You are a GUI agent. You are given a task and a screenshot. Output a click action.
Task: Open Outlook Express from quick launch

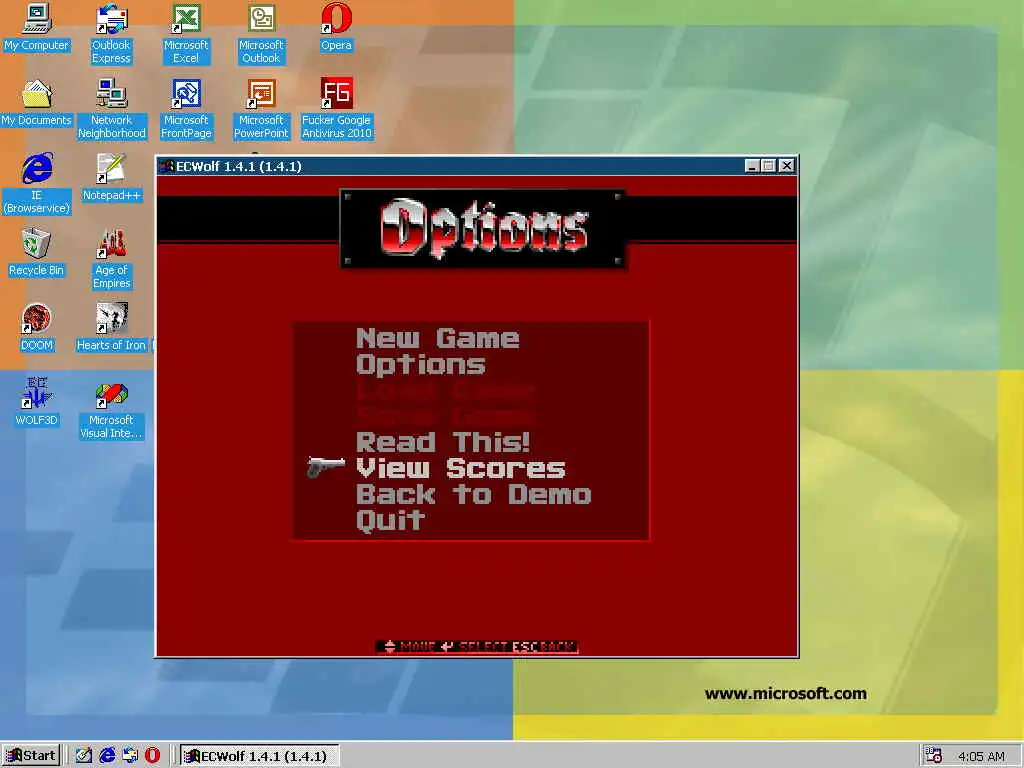(x=129, y=756)
